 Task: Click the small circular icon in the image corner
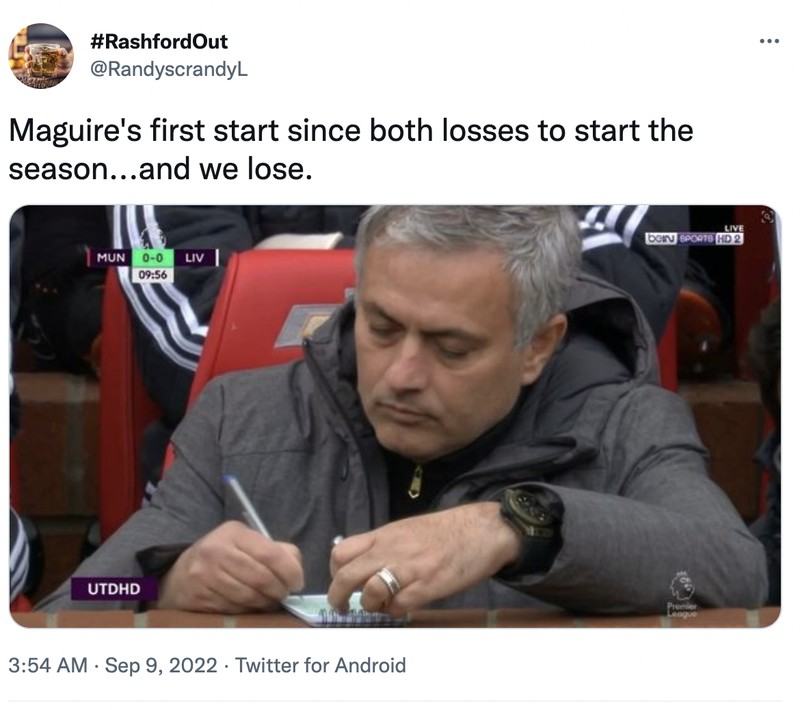[768, 215]
